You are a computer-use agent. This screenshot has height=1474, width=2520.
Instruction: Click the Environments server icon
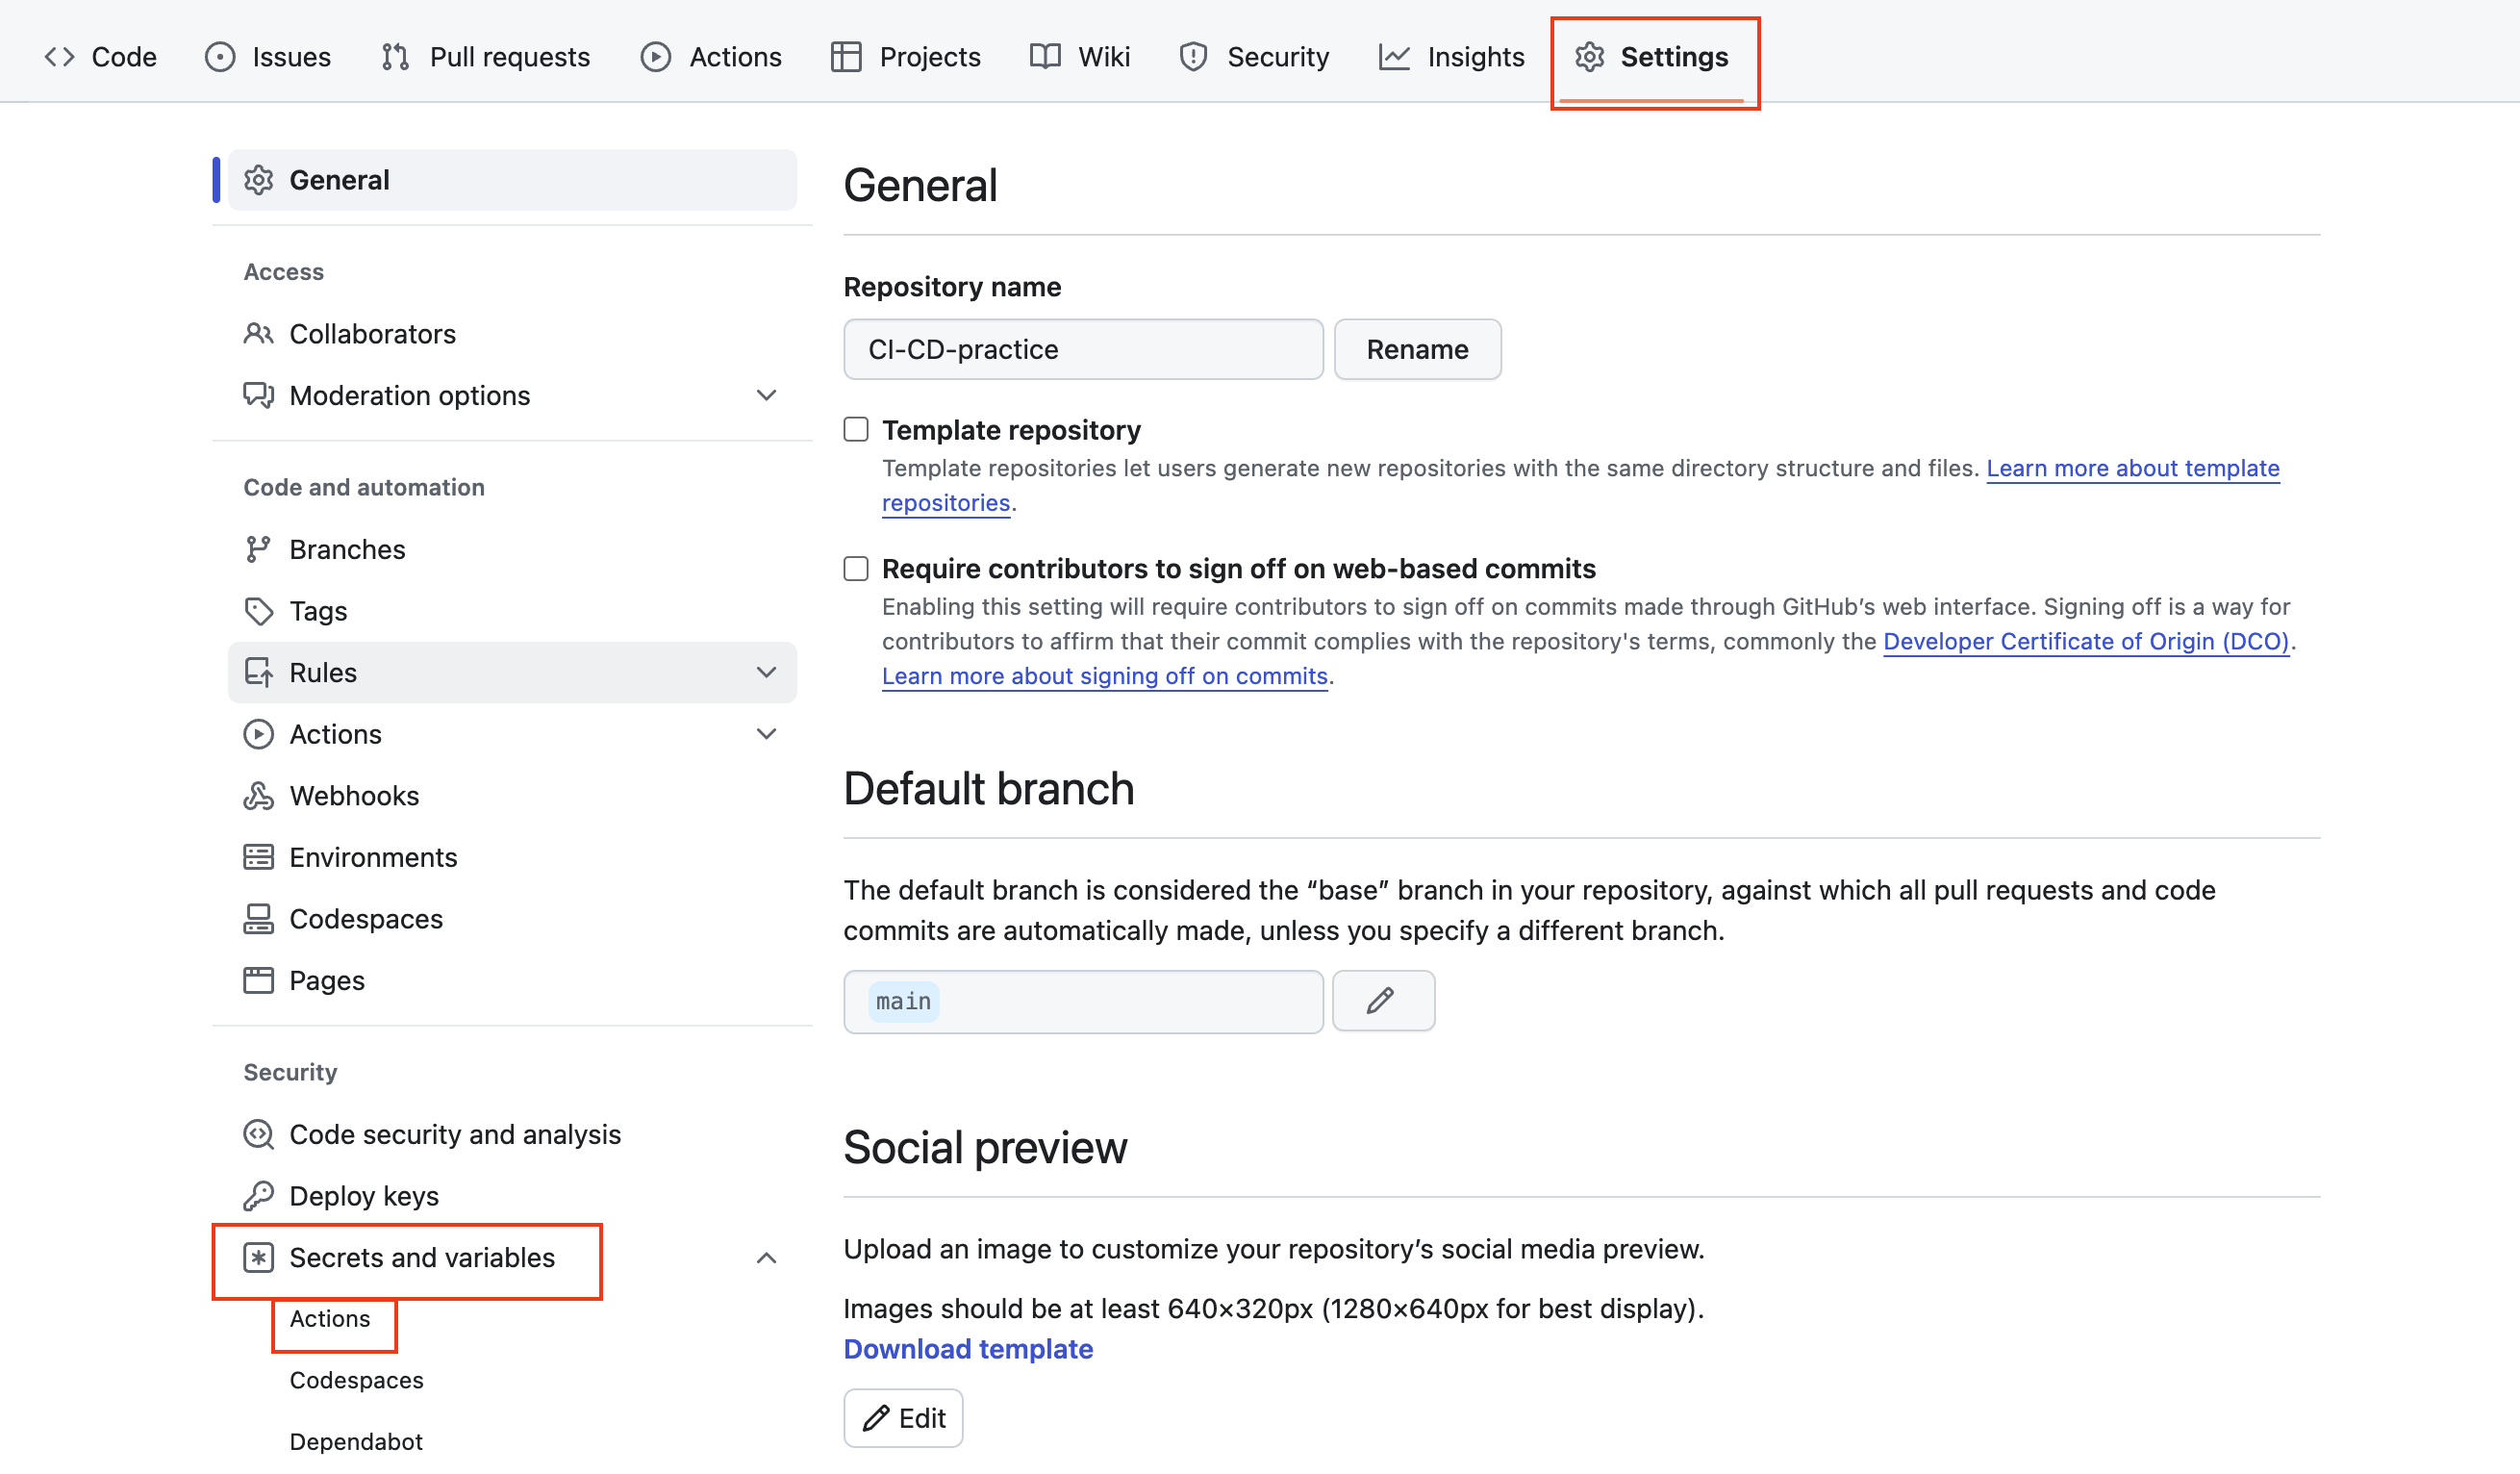coord(258,857)
